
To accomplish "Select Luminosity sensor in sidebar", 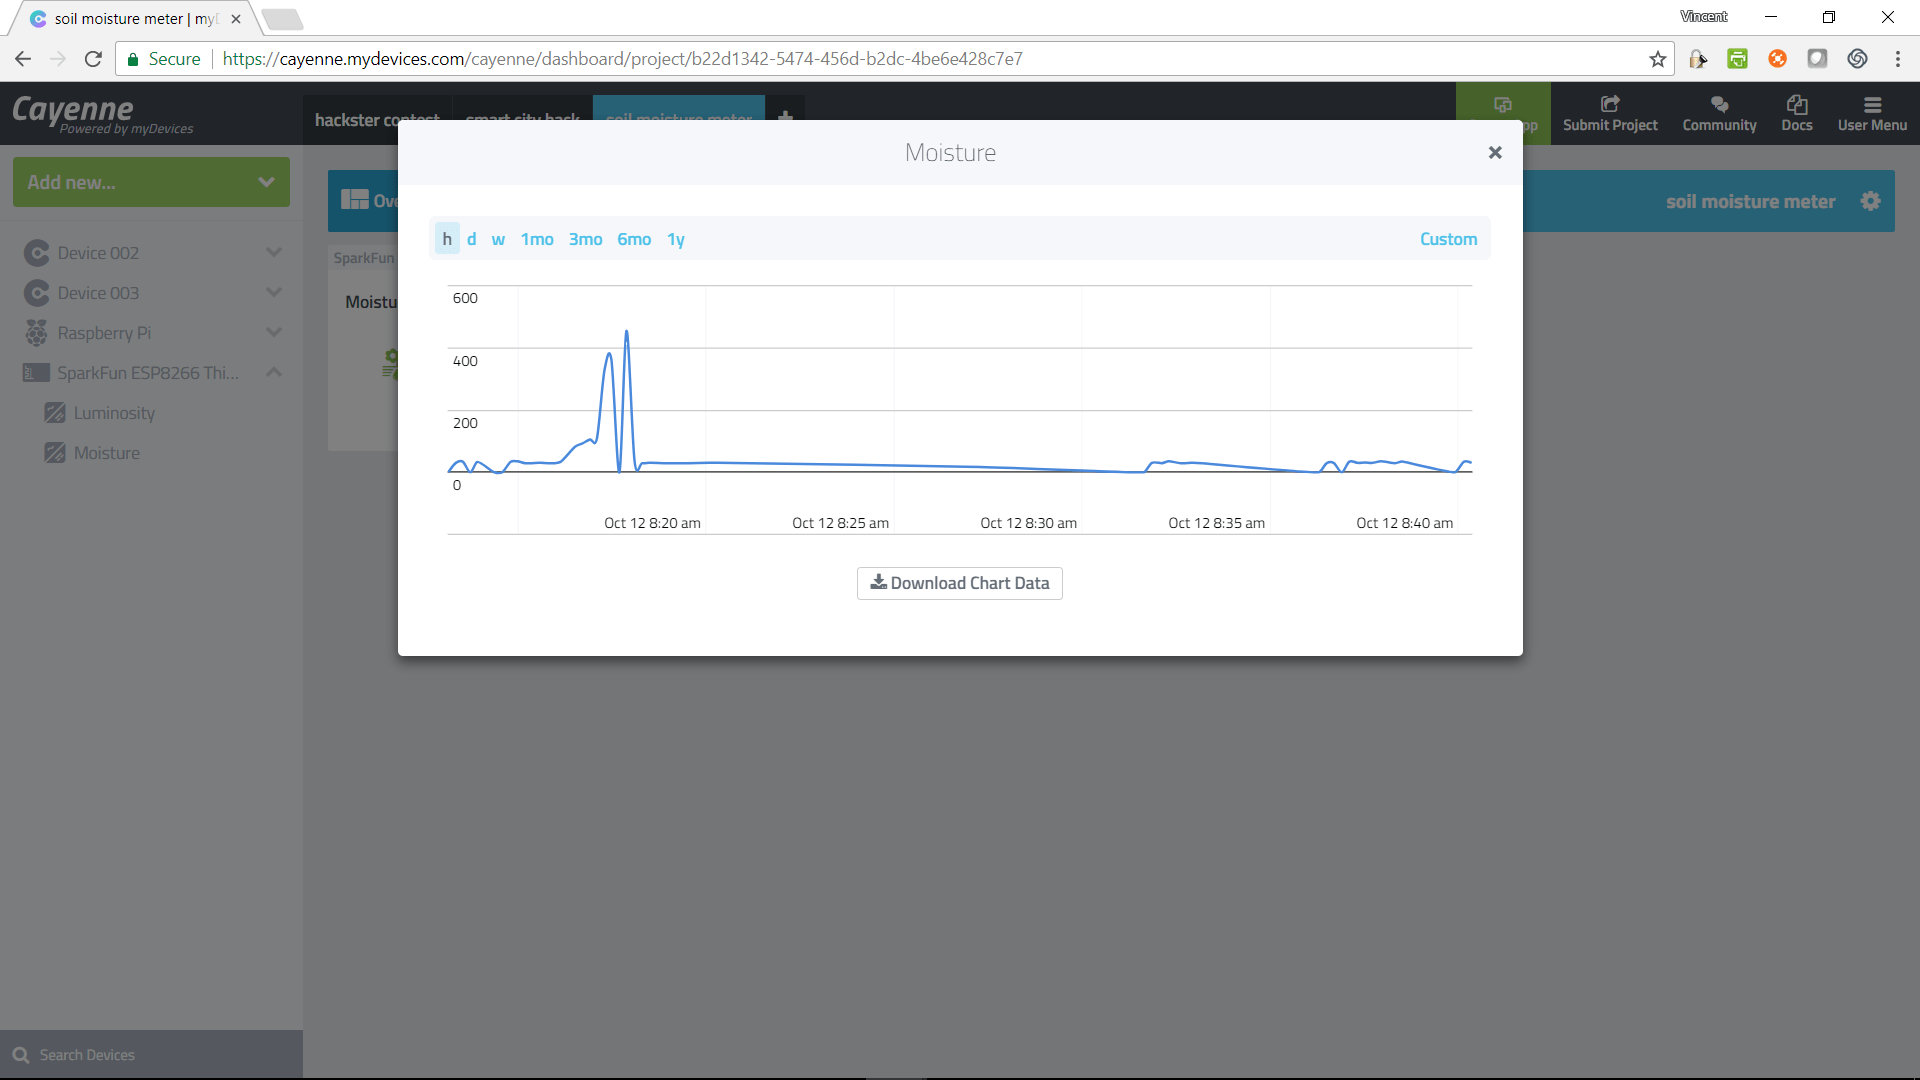I will (114, 413).
